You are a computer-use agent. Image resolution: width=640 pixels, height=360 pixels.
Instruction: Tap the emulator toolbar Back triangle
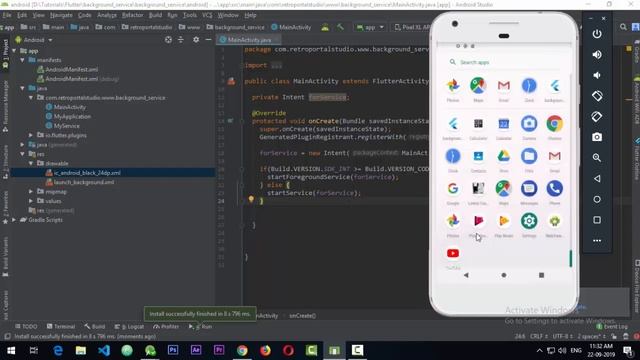(x=597, y=178)
